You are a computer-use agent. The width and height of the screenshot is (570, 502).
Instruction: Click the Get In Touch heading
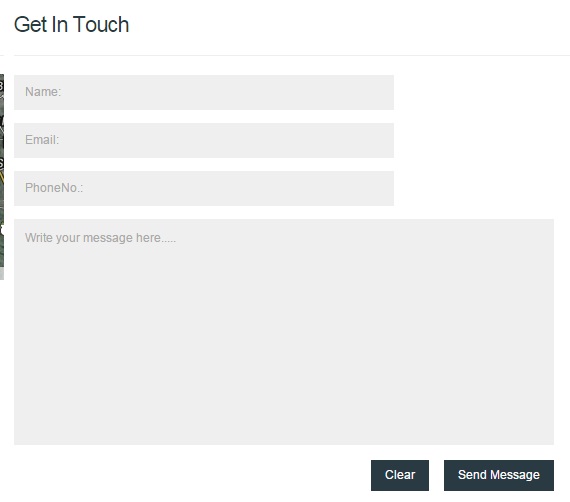[x=72, y=25]
